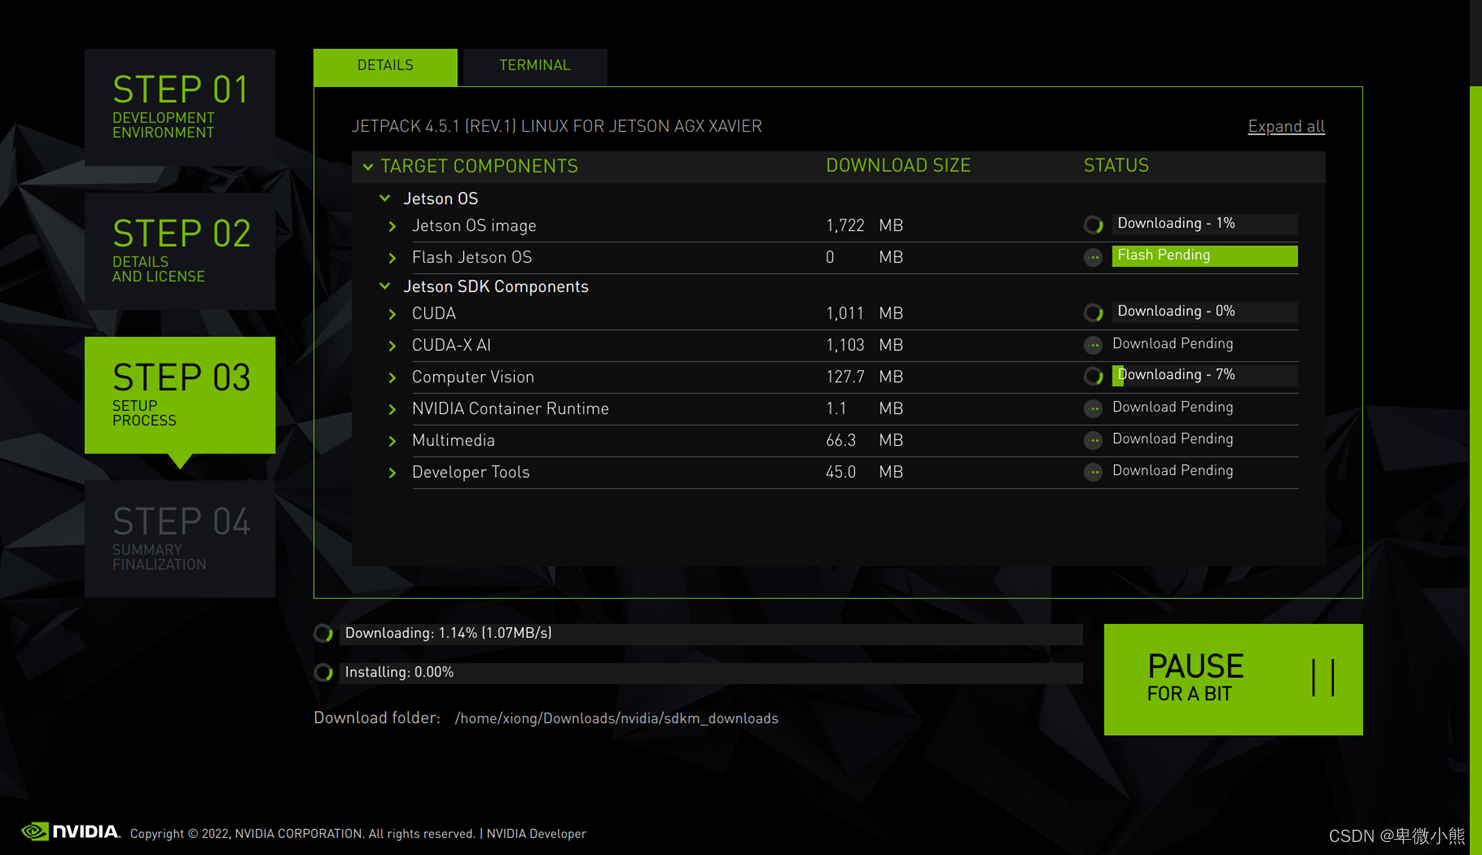Viewport: 1482px width, 855px height.
Task: Expand the CUDA row chevron
Action: pyautogui.click(x=392, y=314)
